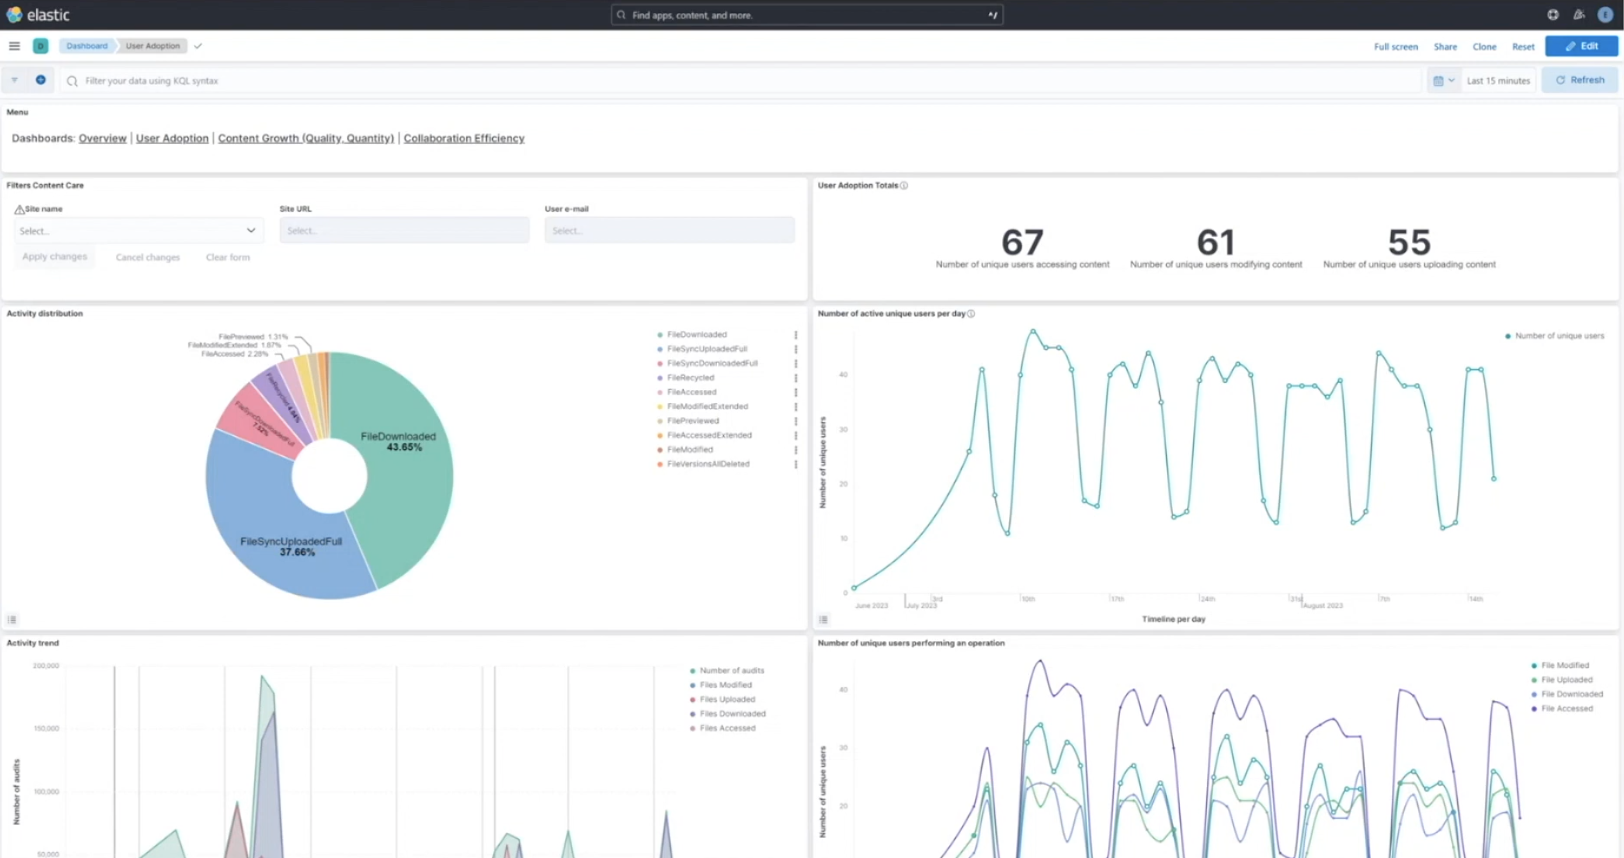Open options dots for FileModifiedExtended legend item

(x=796, y=407)
